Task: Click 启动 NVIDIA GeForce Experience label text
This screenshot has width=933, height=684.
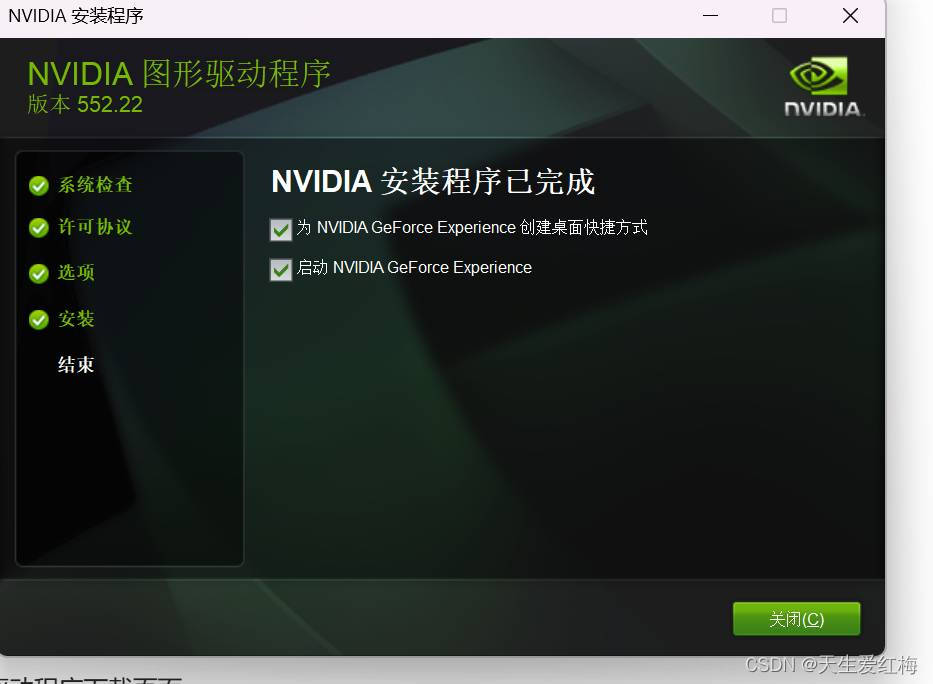Action: pos(414,268)
